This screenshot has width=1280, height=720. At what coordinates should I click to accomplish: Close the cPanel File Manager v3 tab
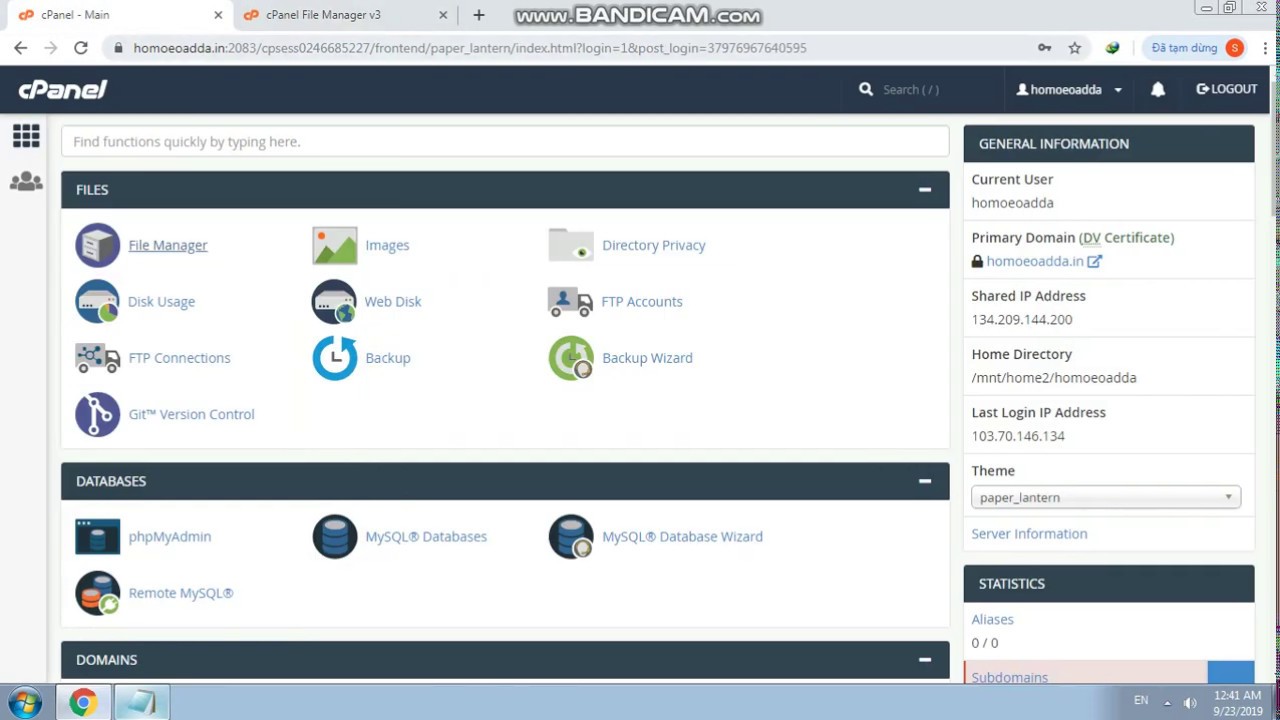coord(444,15)
